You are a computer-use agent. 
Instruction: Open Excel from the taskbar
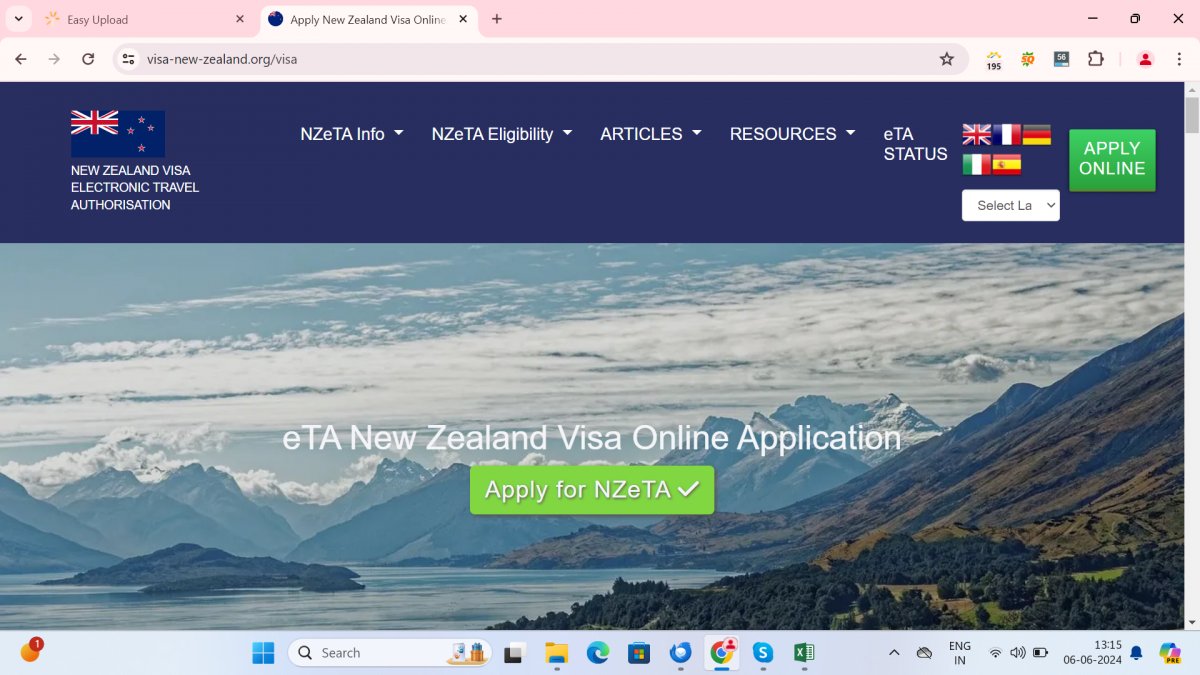(x=803, y=653)
